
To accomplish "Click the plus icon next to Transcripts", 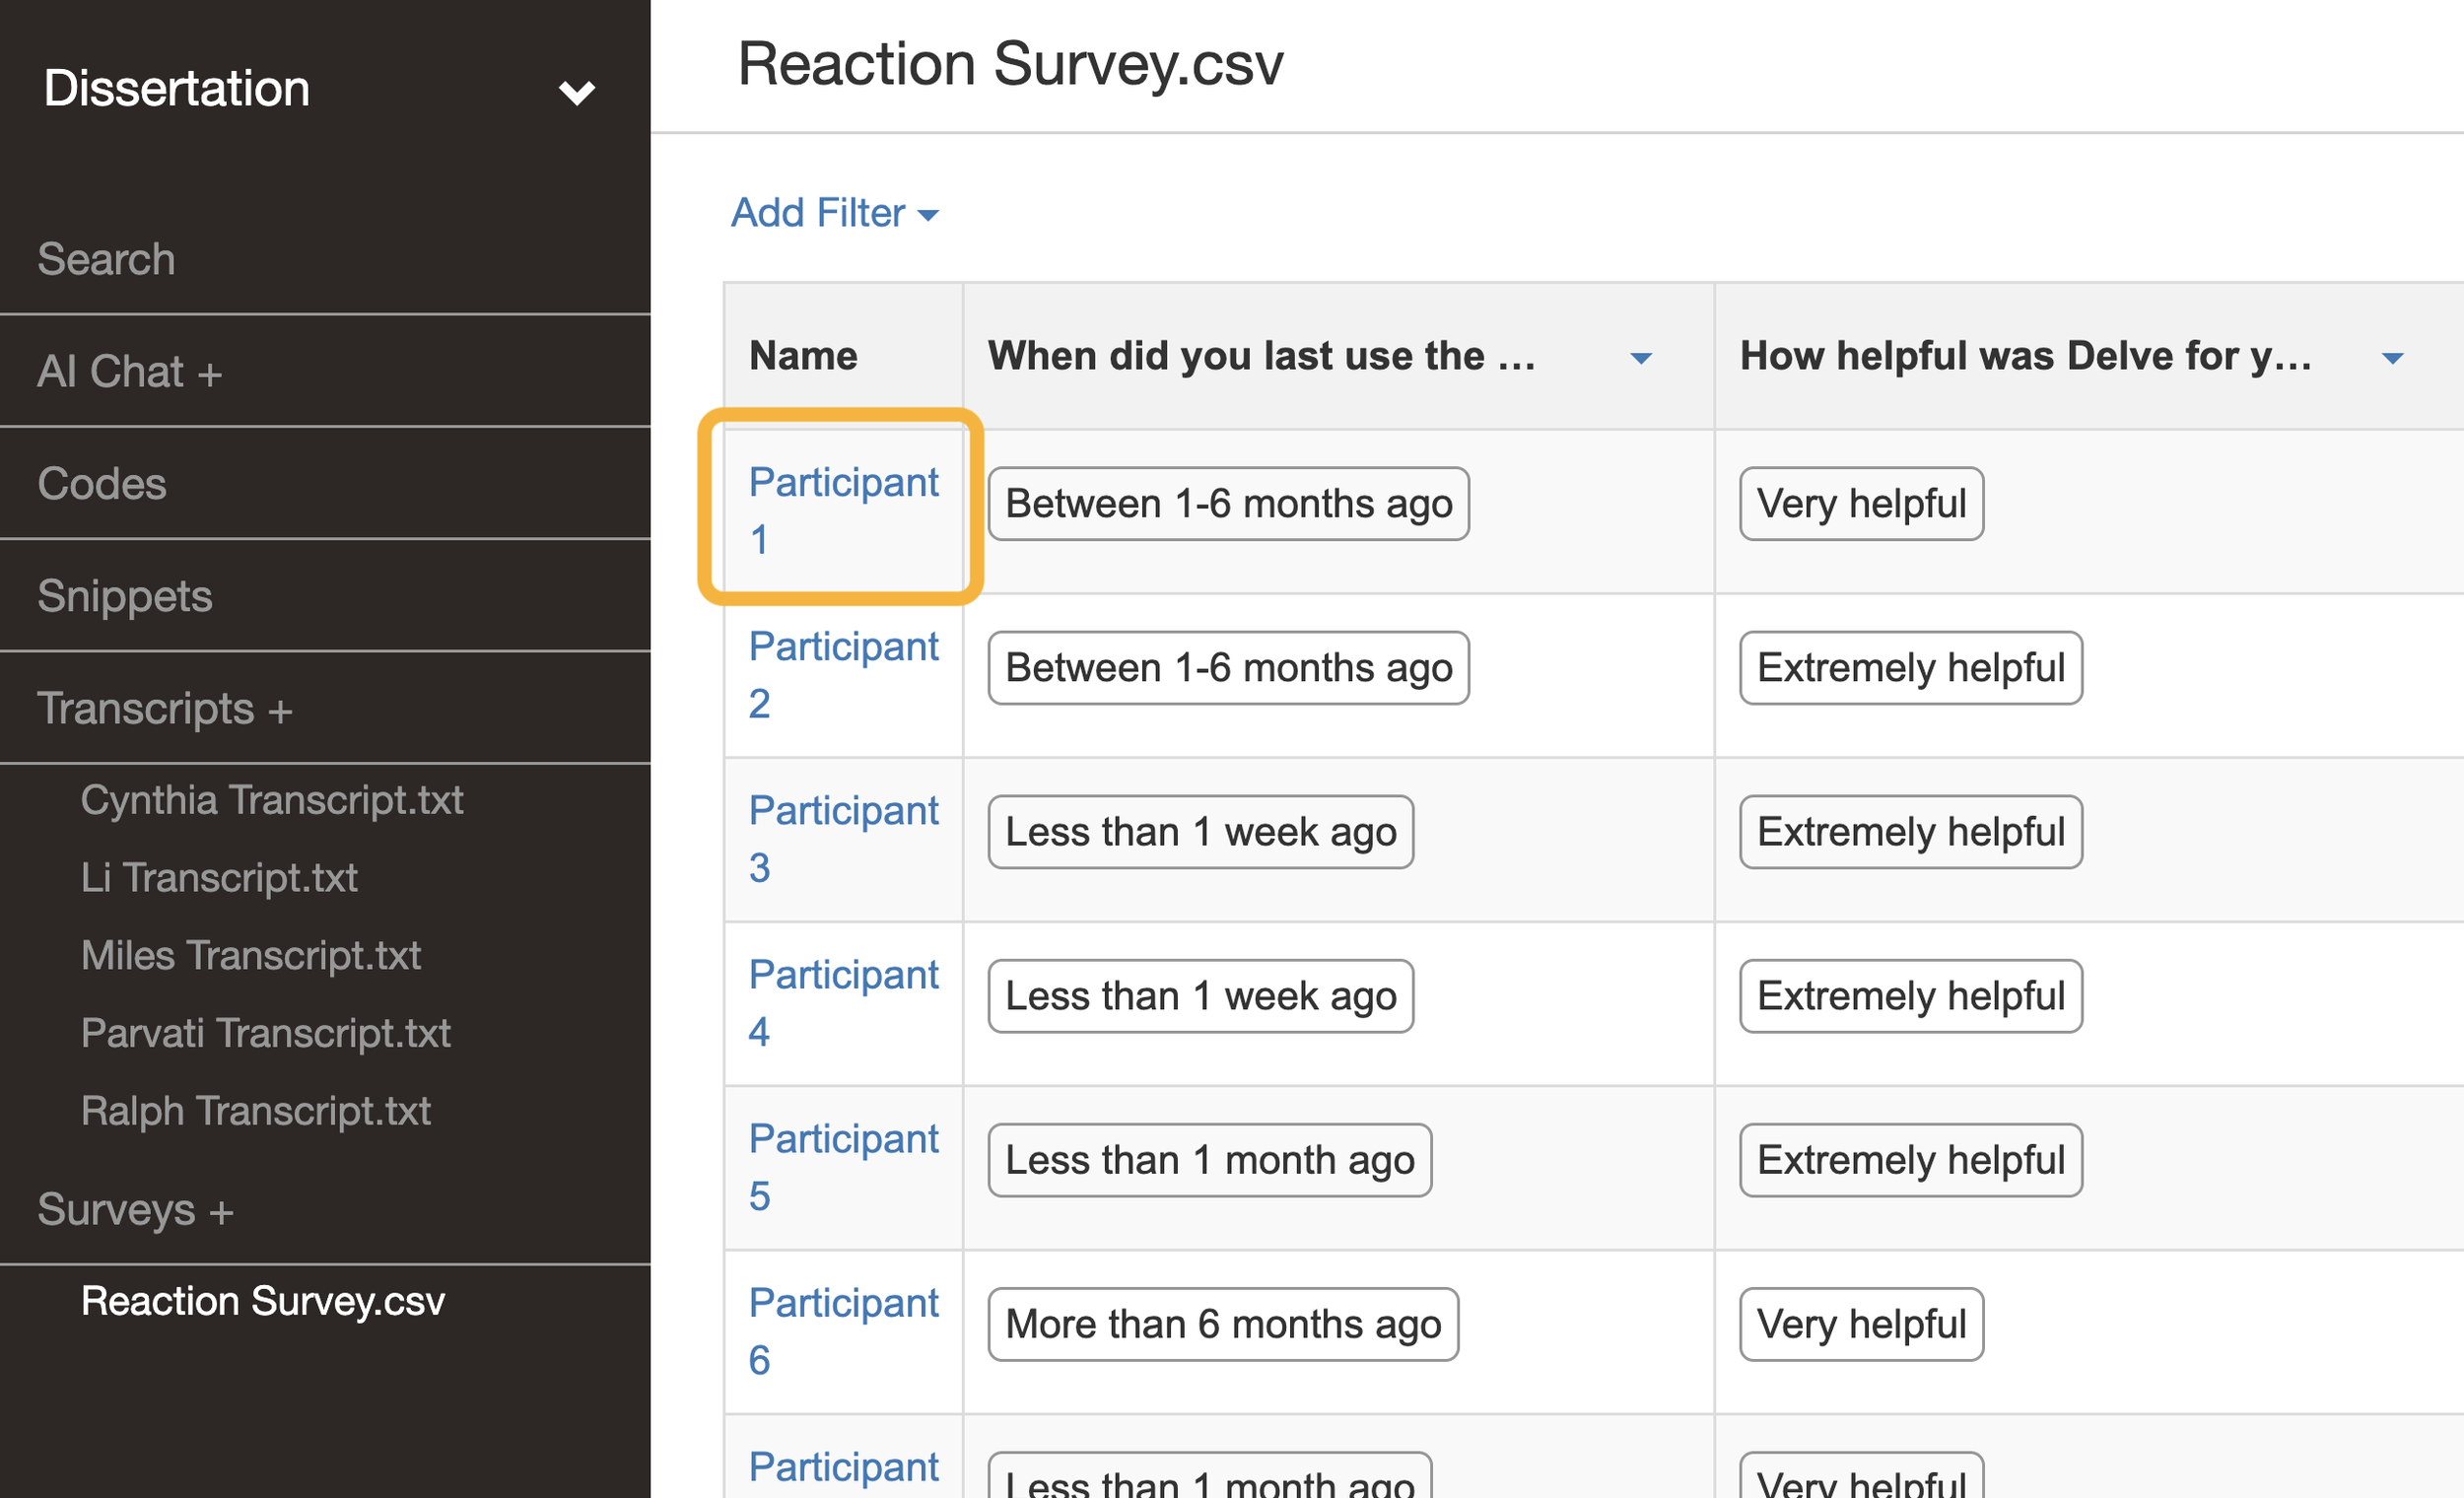I will pos(280,711).
